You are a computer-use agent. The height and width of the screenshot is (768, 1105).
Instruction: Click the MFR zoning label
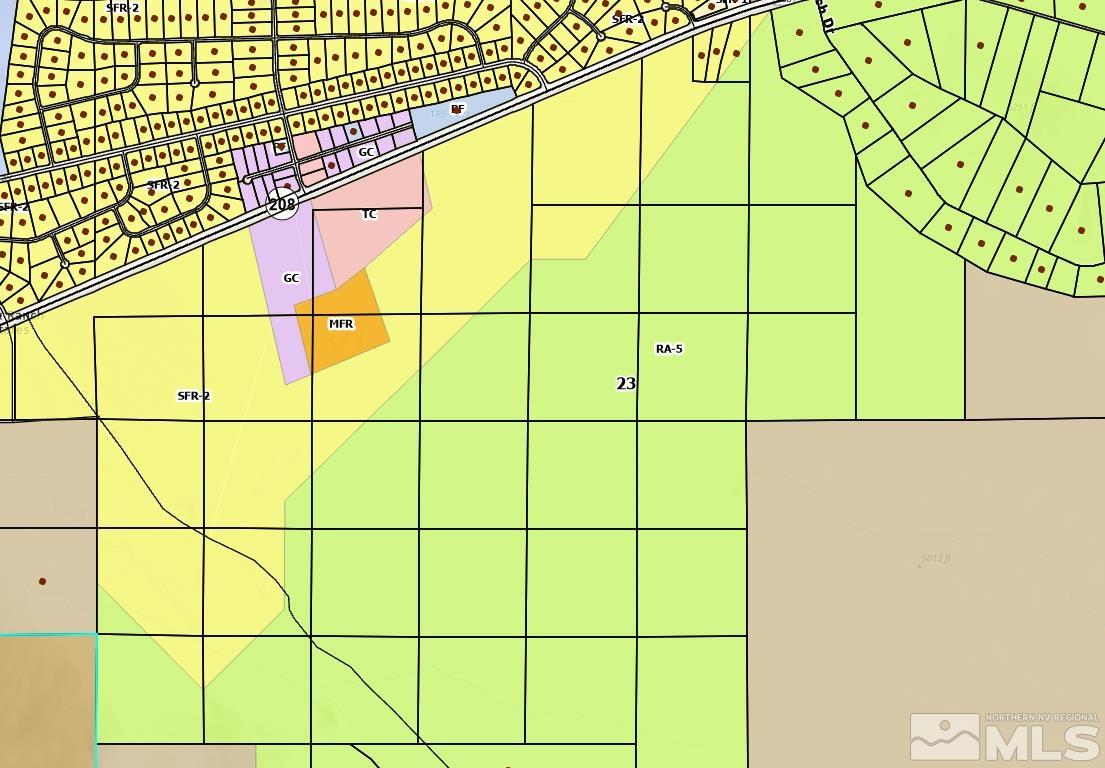tap(341, 324)
